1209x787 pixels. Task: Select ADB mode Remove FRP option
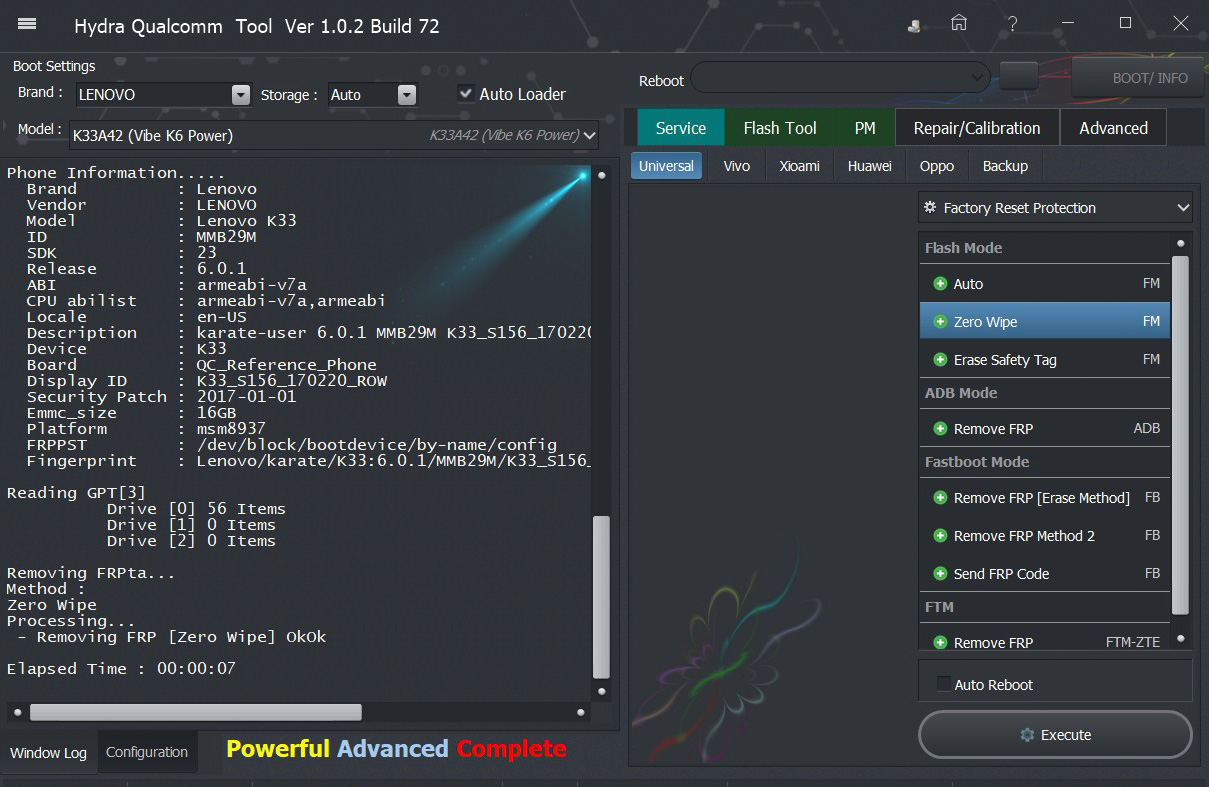click(1044, 429)
